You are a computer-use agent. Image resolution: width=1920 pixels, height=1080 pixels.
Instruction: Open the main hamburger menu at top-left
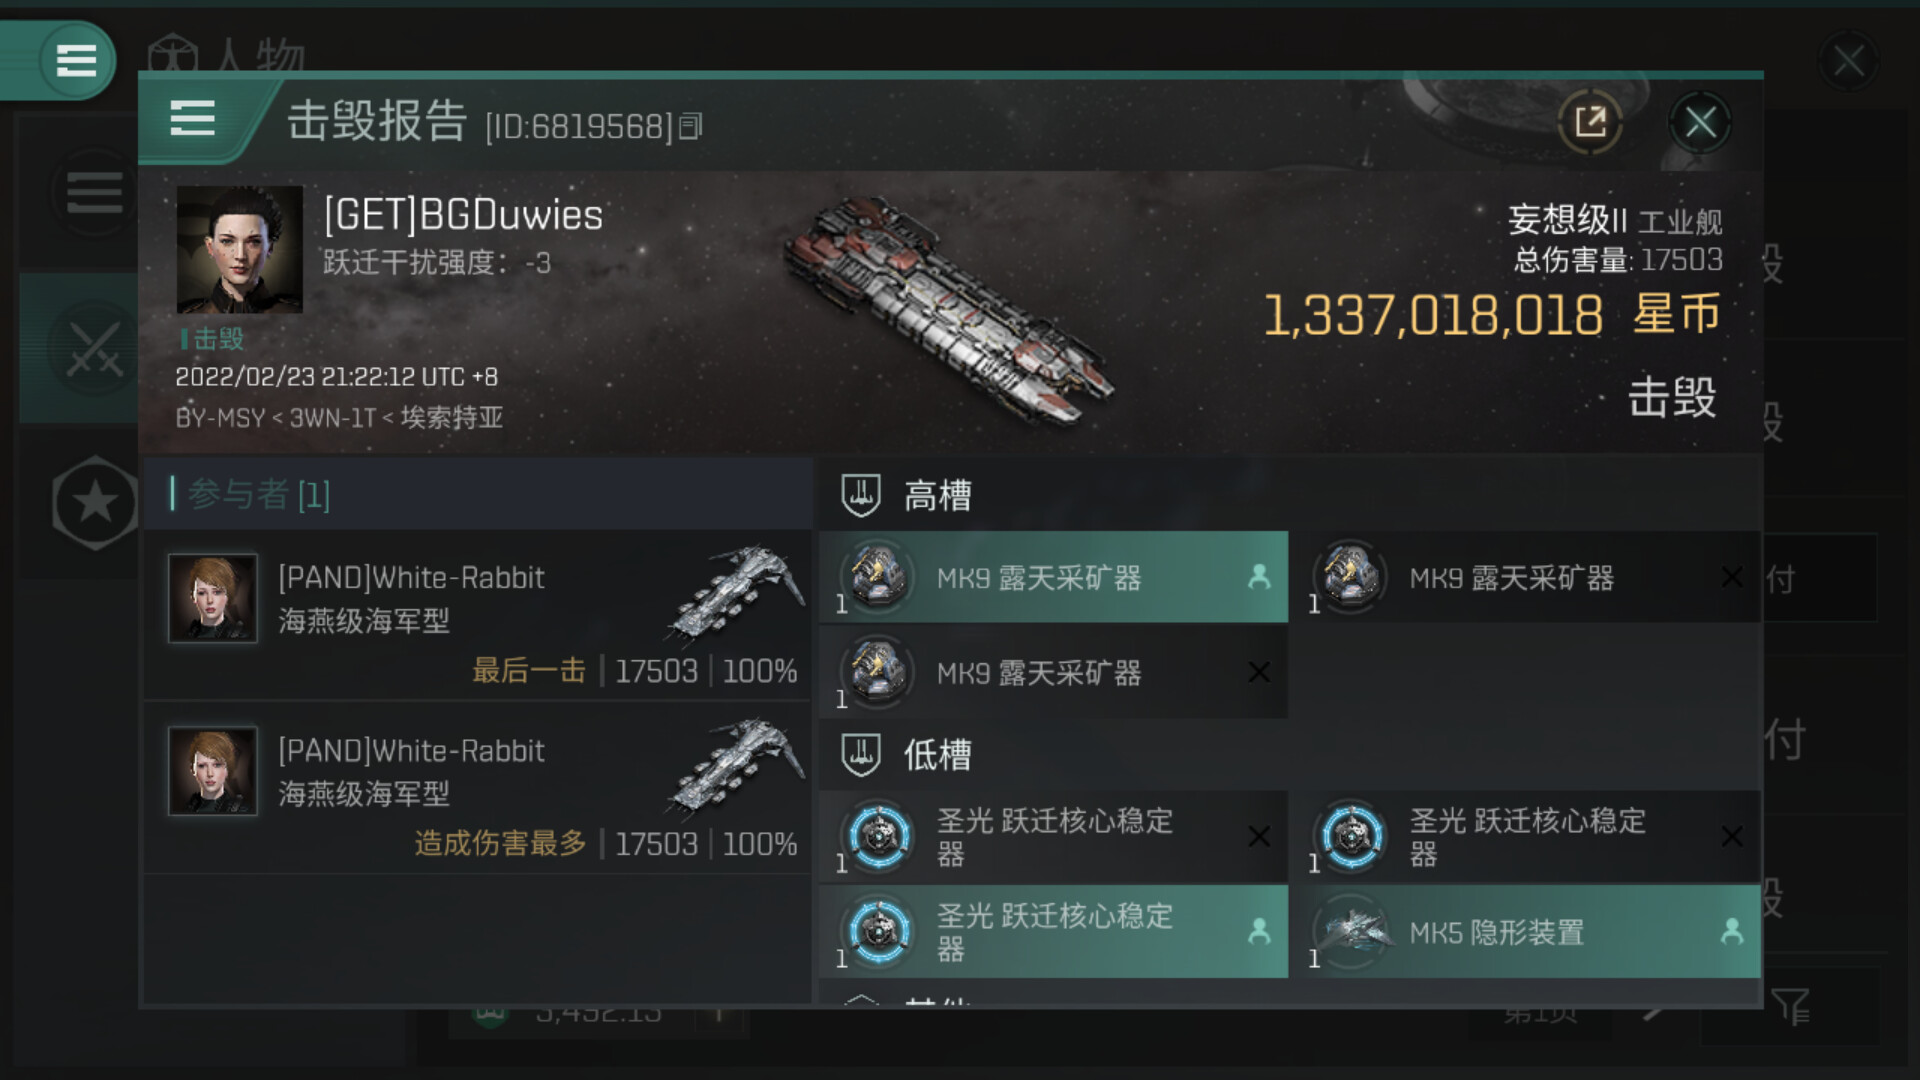[76, 60]
